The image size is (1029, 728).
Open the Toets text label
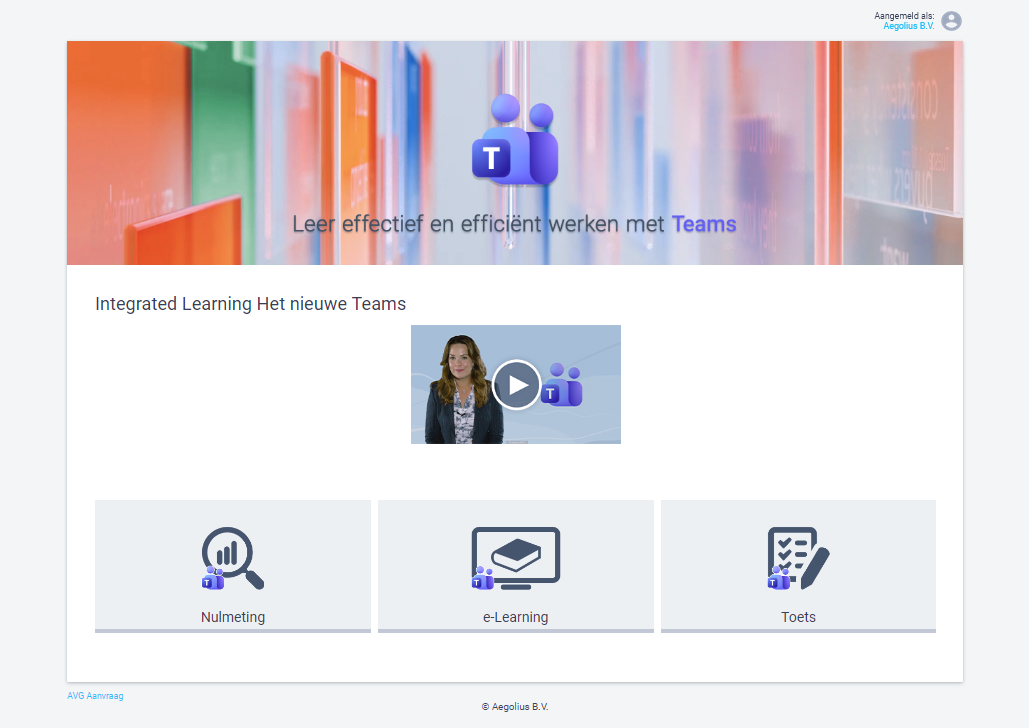[798, 617]
